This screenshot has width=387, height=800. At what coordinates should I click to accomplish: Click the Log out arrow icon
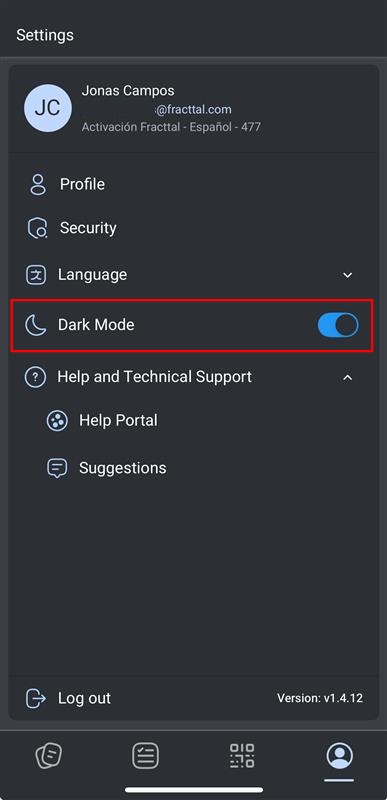click(36, 698)
